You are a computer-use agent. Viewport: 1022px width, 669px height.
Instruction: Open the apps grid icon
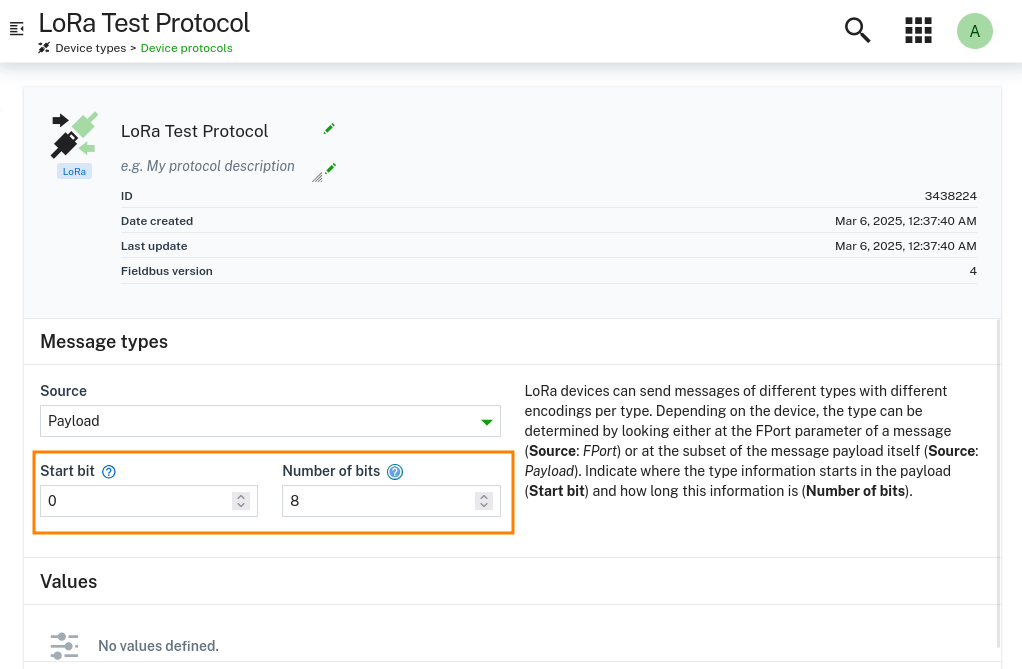click(917, 30)
